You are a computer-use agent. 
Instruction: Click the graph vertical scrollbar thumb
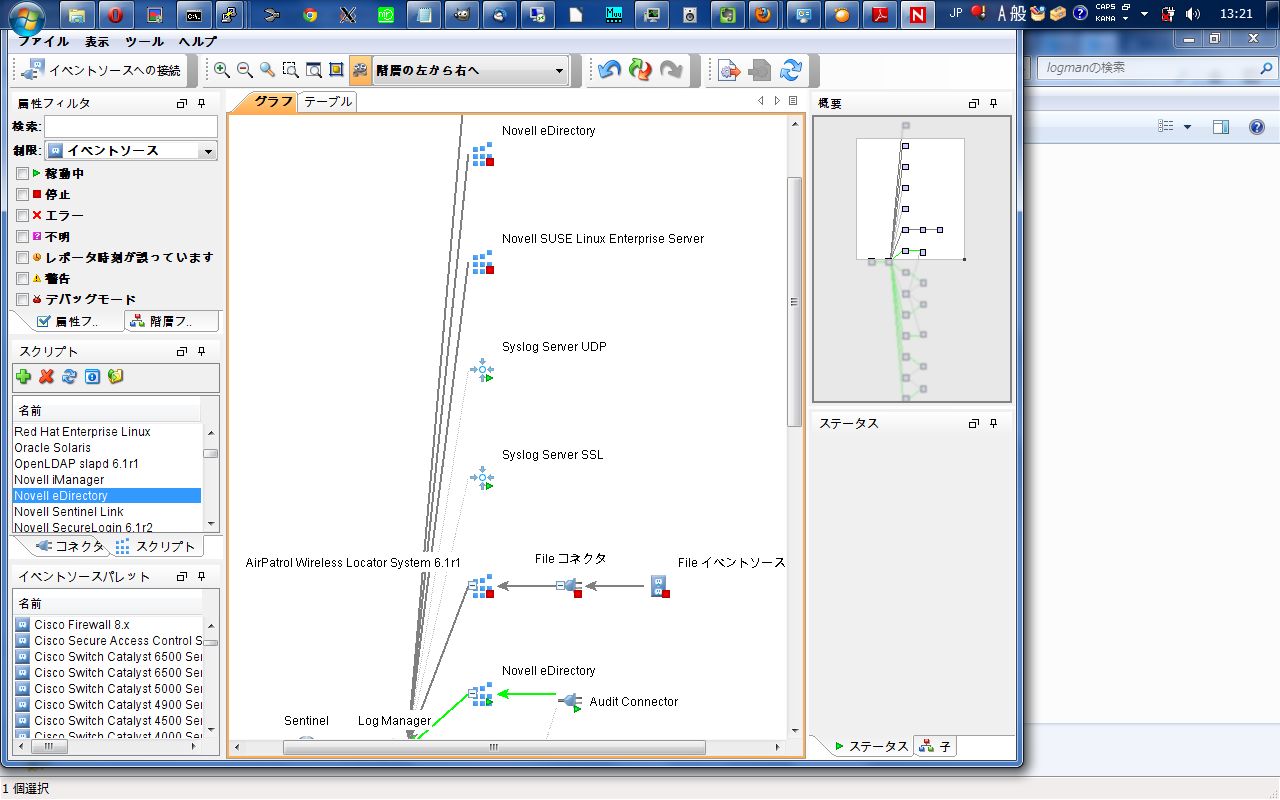(x=795, y=302)
